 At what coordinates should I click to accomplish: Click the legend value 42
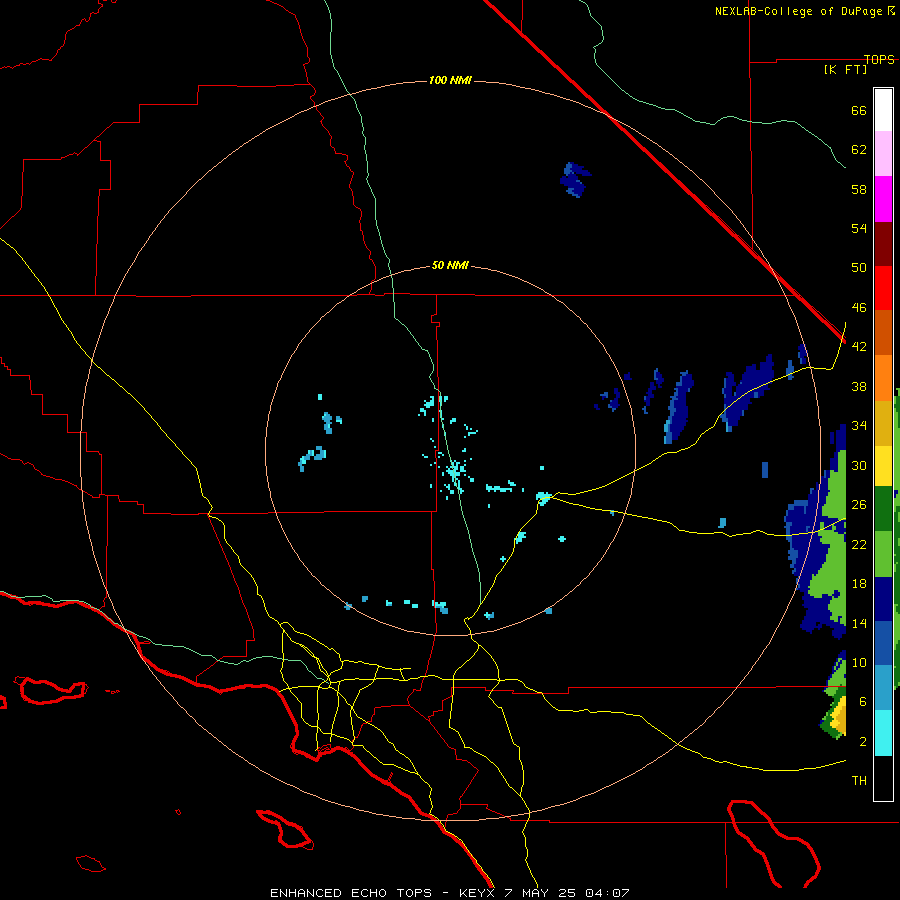[x=859, y=347]
